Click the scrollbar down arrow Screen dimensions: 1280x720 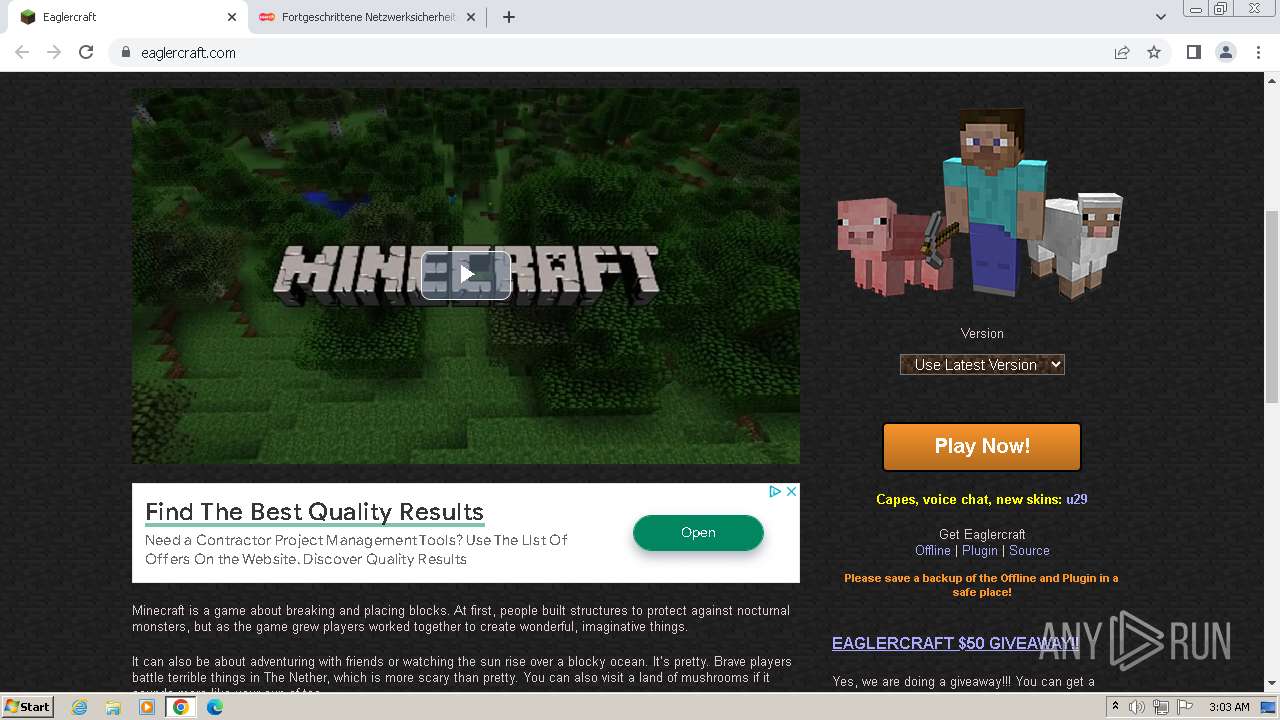pyautogui.click(x=1272, y=684)
